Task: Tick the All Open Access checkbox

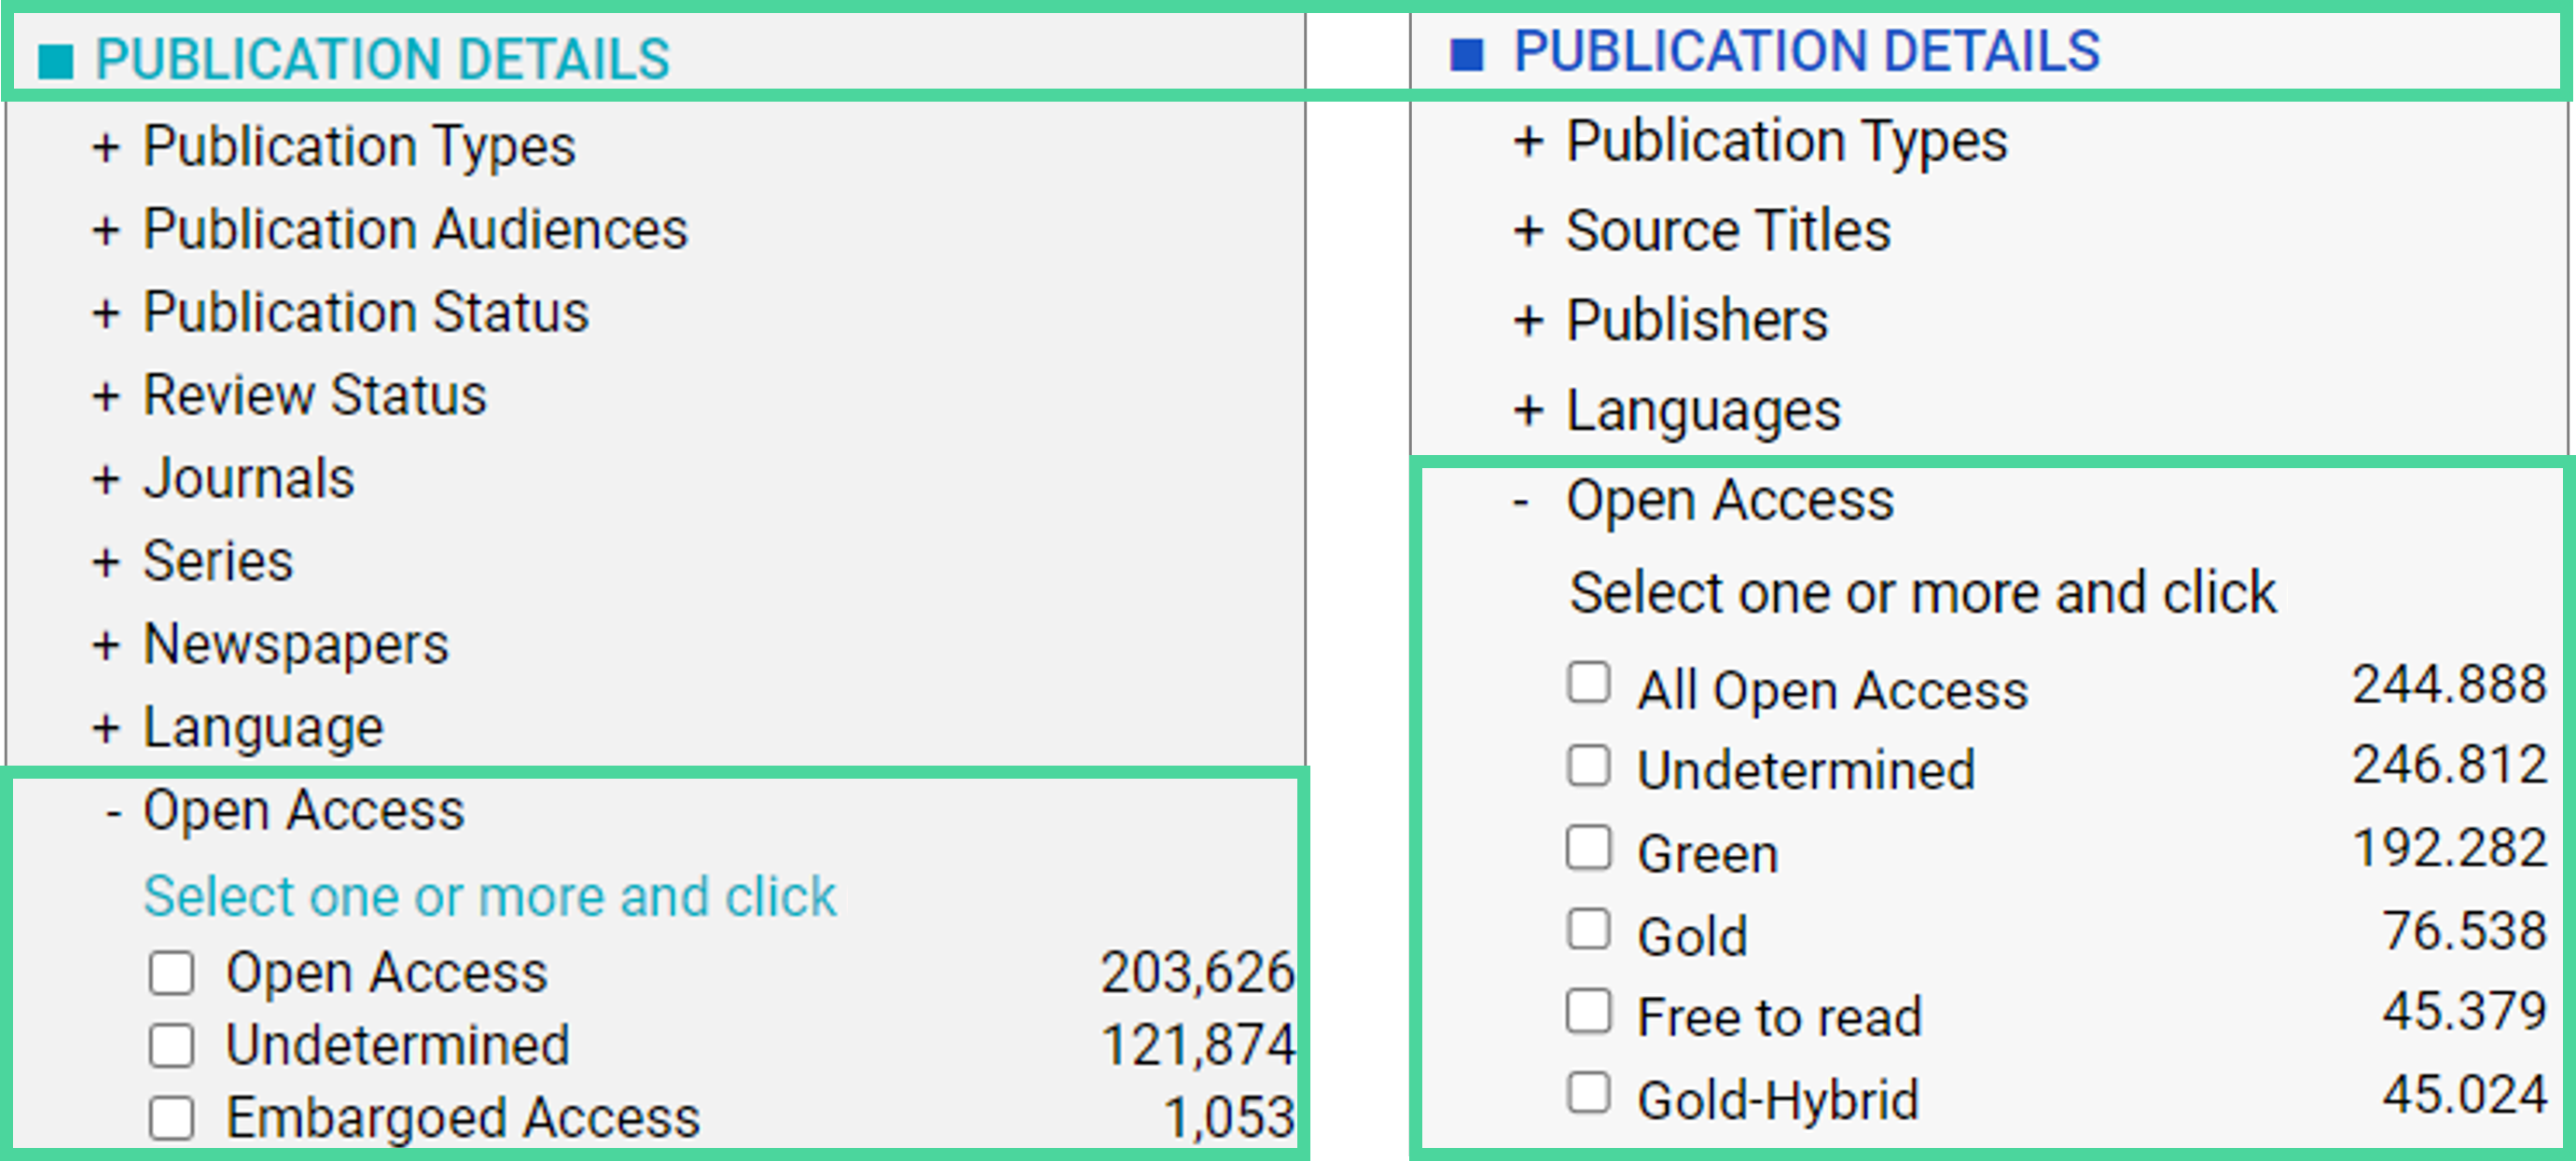Action: 1588,684
